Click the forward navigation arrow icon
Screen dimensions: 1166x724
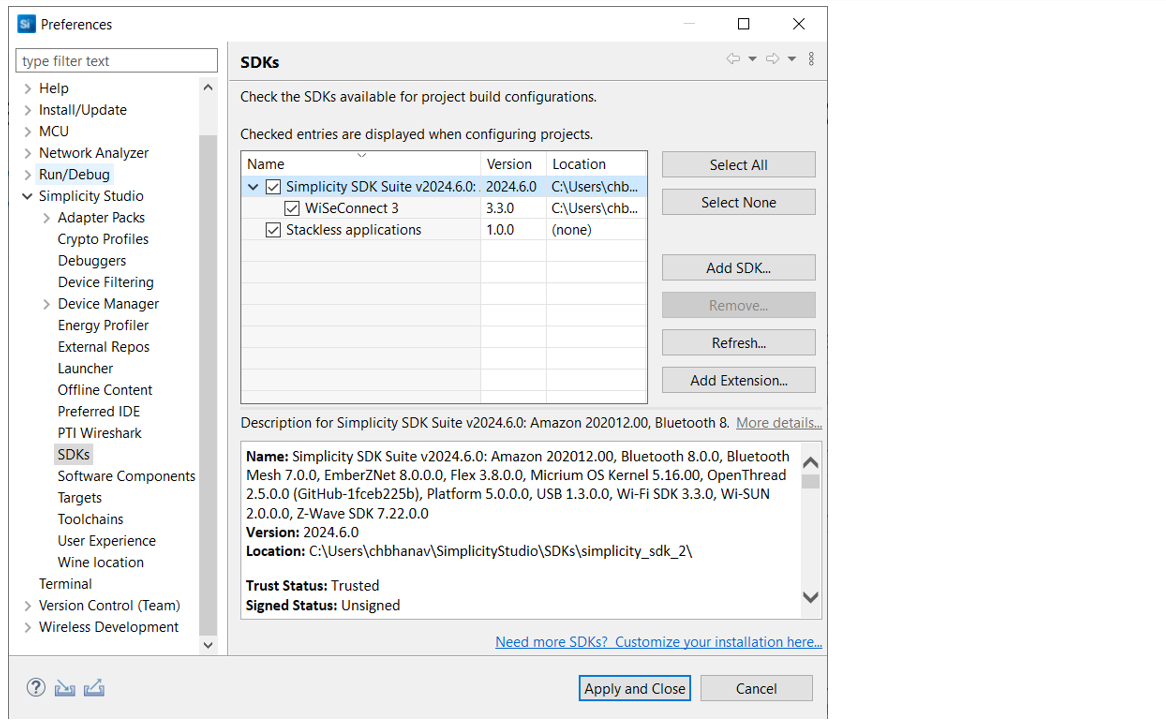772,59
